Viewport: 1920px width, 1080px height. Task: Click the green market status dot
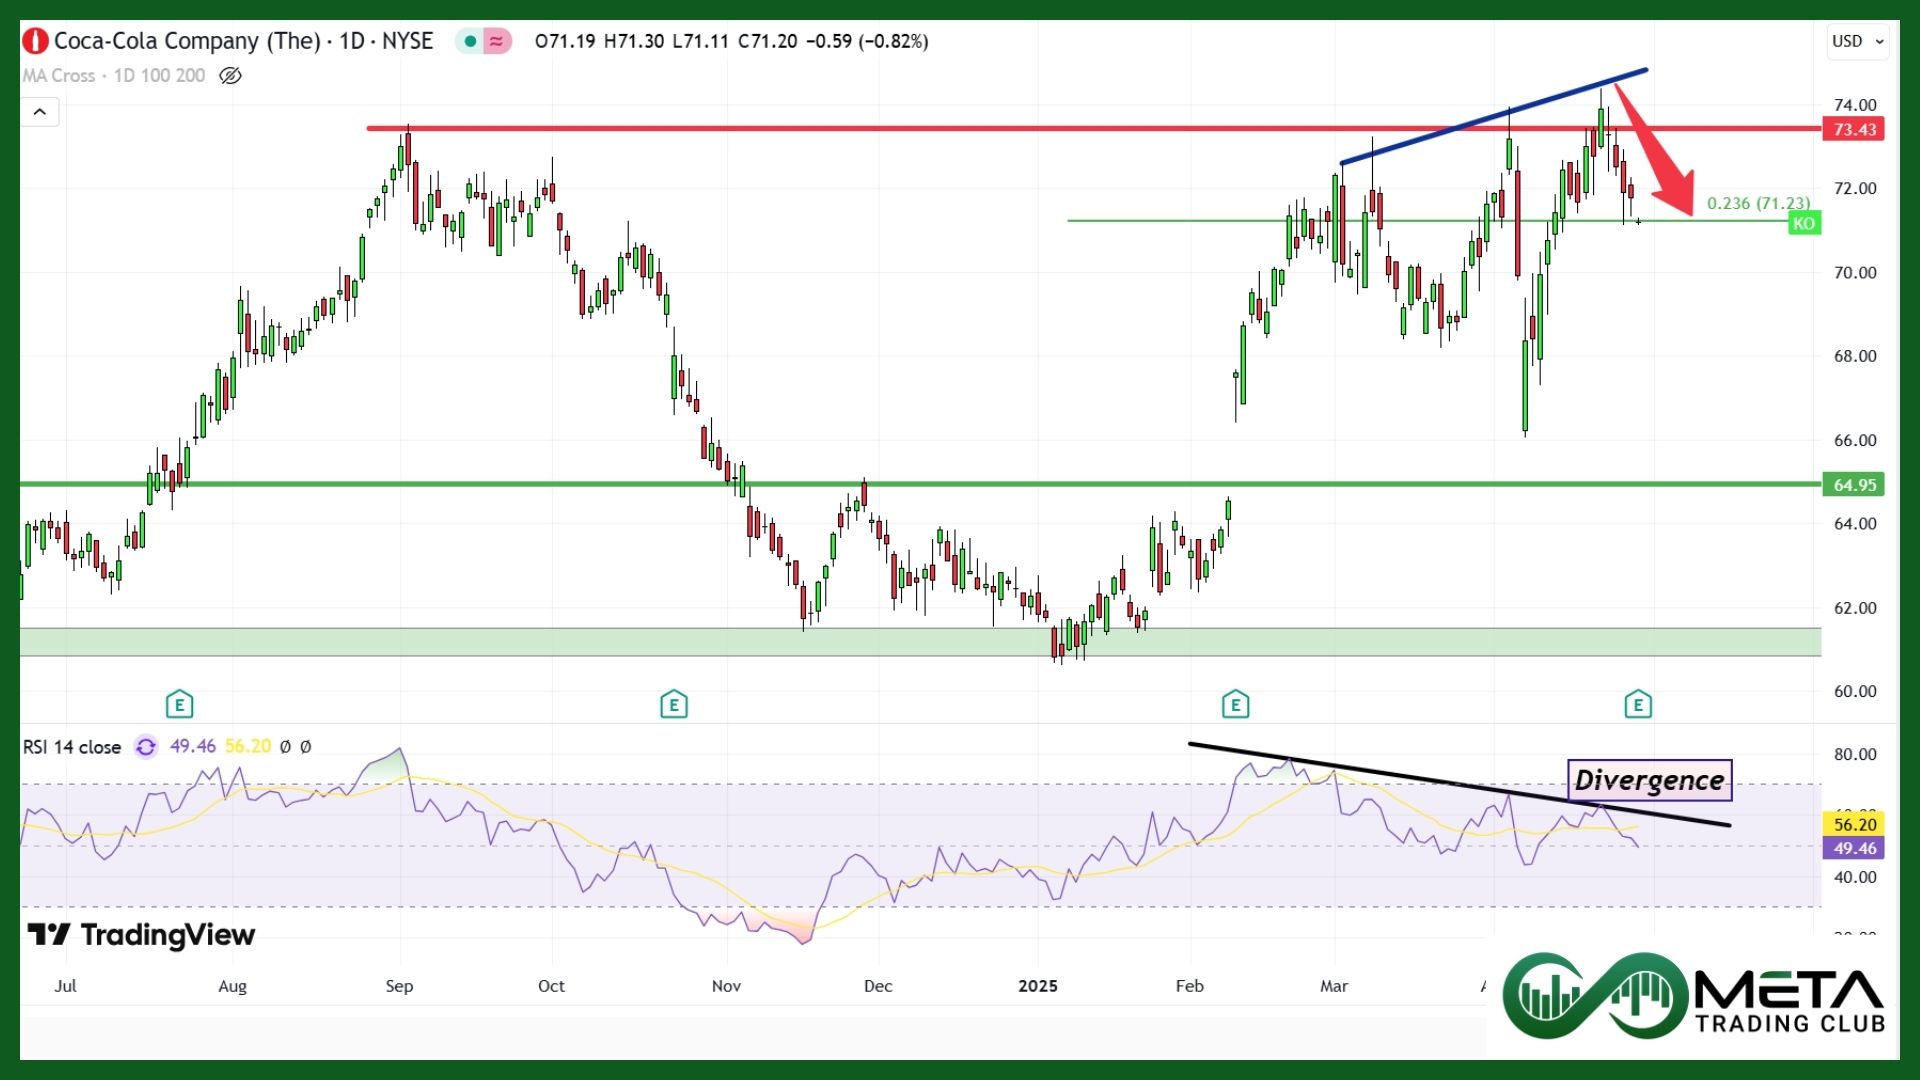click(469, 41)
